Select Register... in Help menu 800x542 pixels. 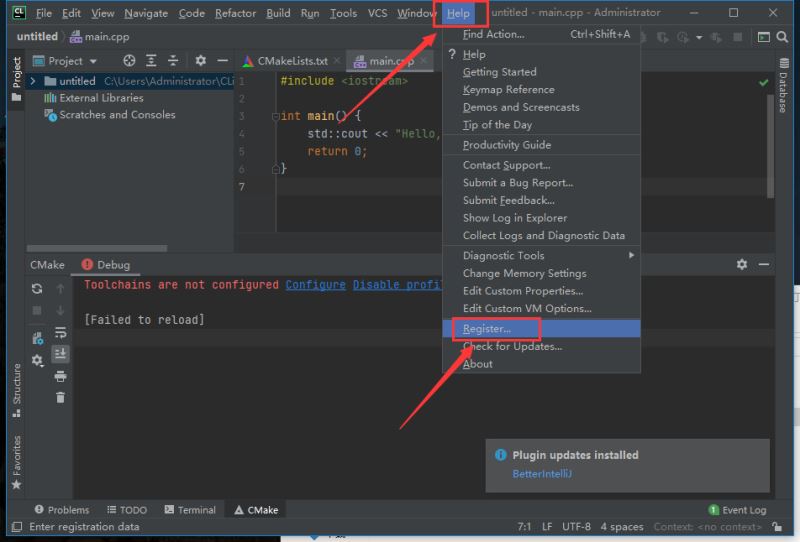click(x=541, y=329)
